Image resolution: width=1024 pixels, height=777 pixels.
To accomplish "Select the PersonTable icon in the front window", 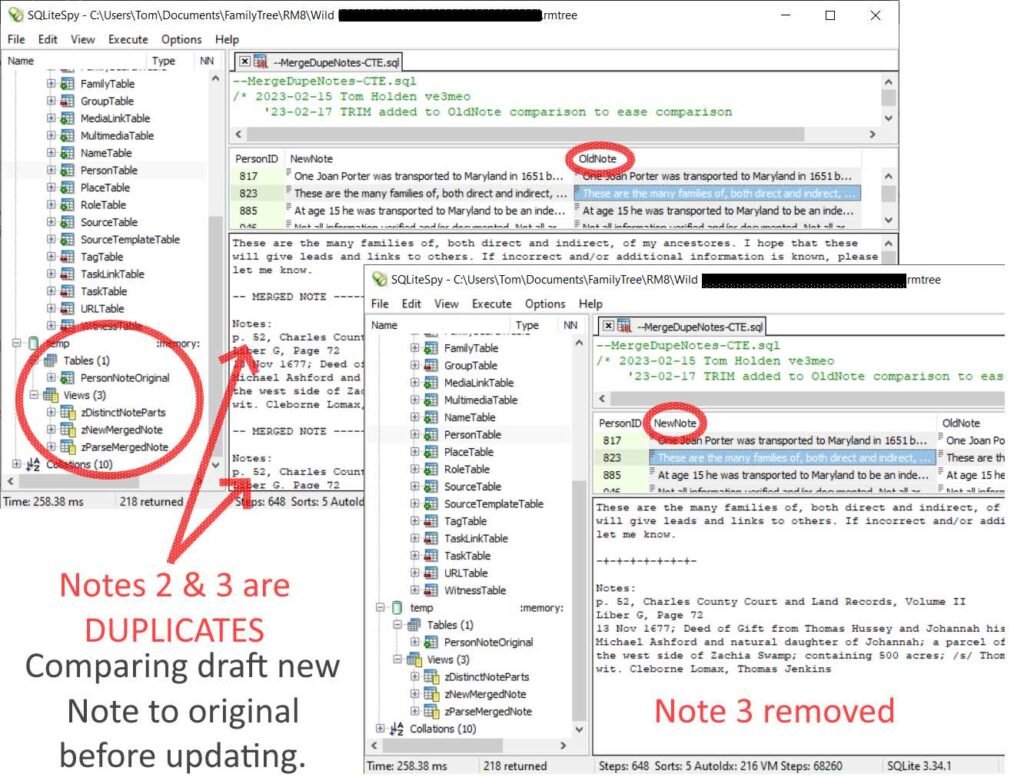I will tap(431, 435).
